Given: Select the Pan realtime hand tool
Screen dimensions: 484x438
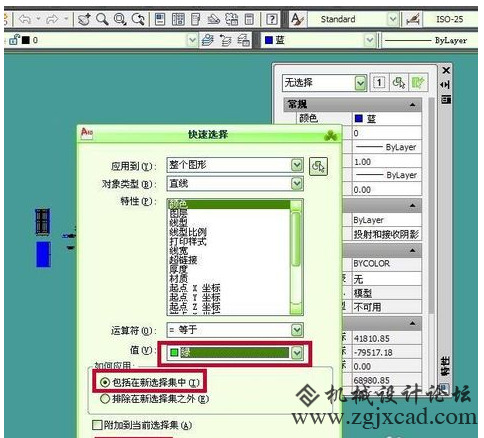Looking at the screenshot, I should pyautogui.click(x=84, y=19).
